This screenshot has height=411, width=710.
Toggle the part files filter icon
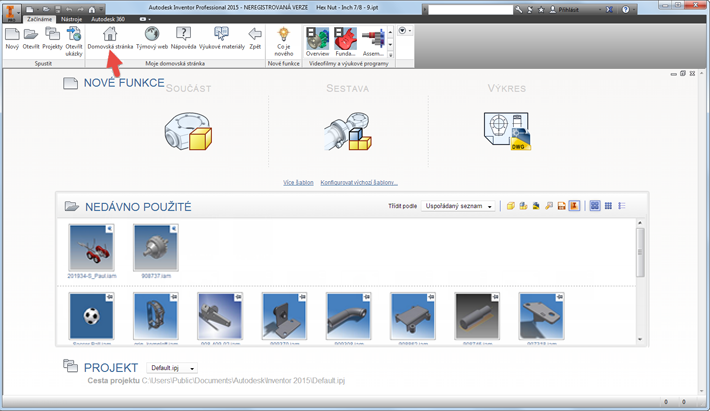[510, 206]
